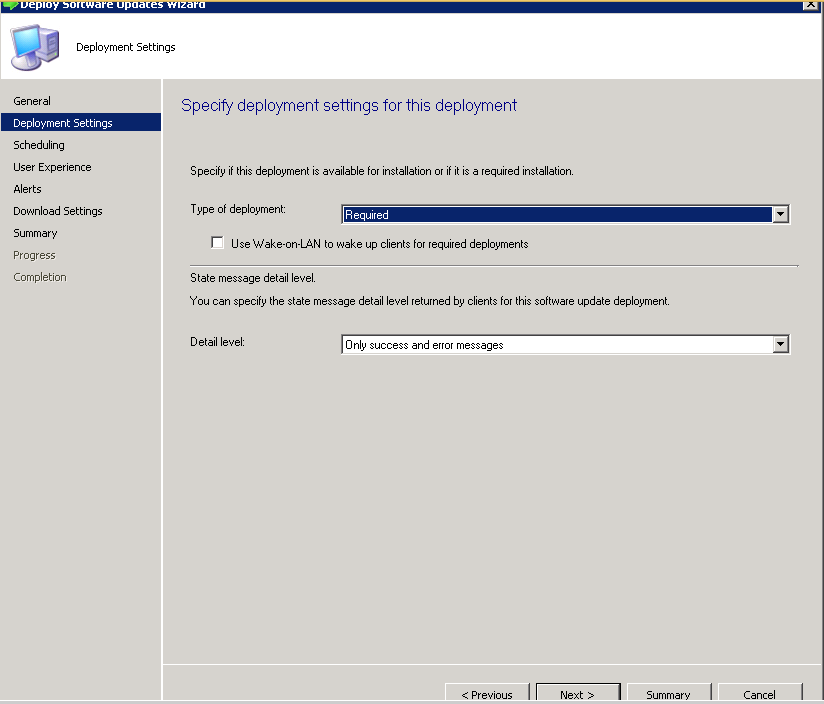Select Deployment Settings in the sidebar
824x704 pixels.
point(81,122)
